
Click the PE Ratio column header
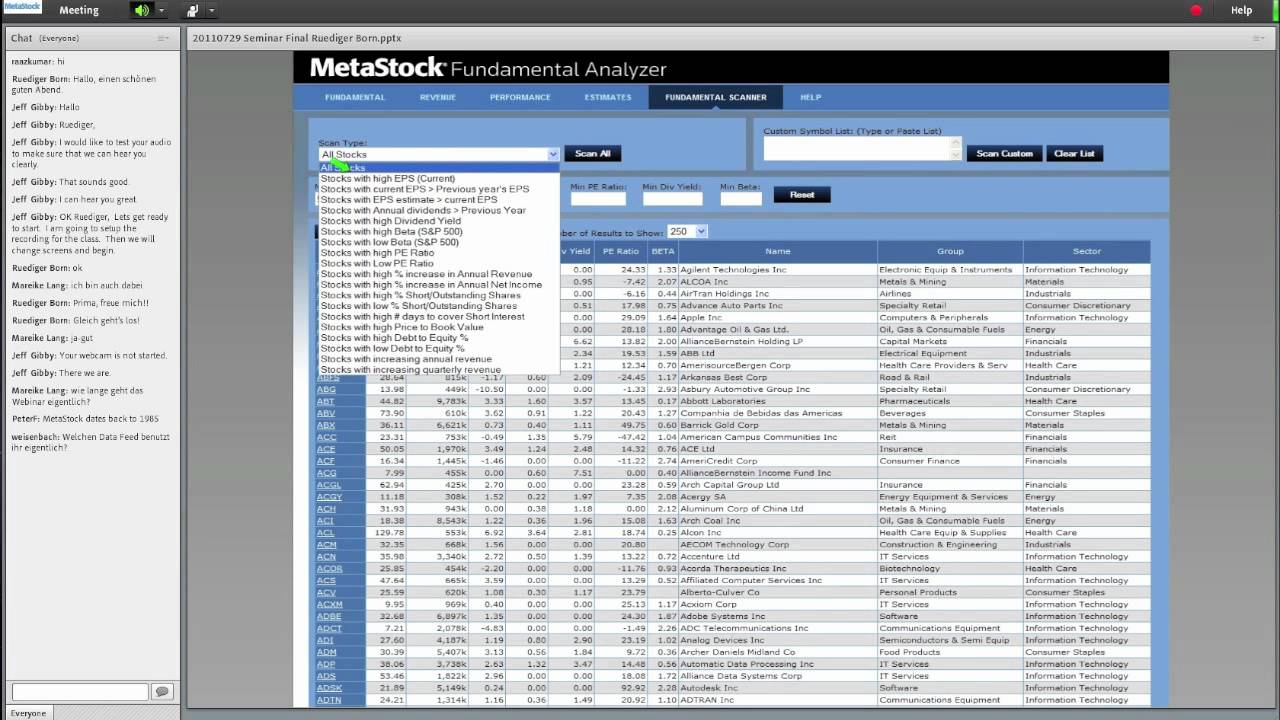[x=621, y=251]
